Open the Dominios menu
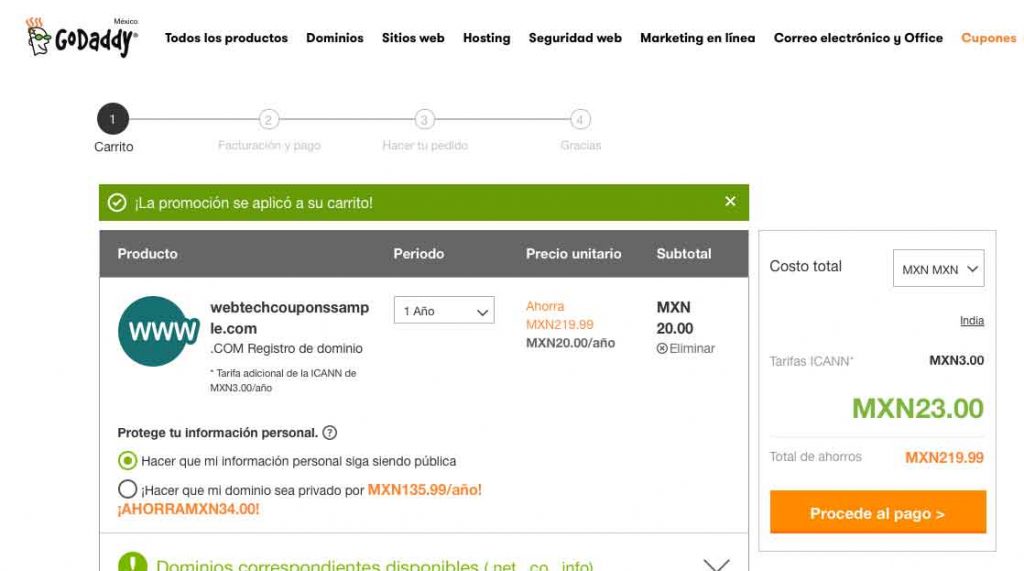Viewport: 1024px width, 571px height. coord(335,38)
